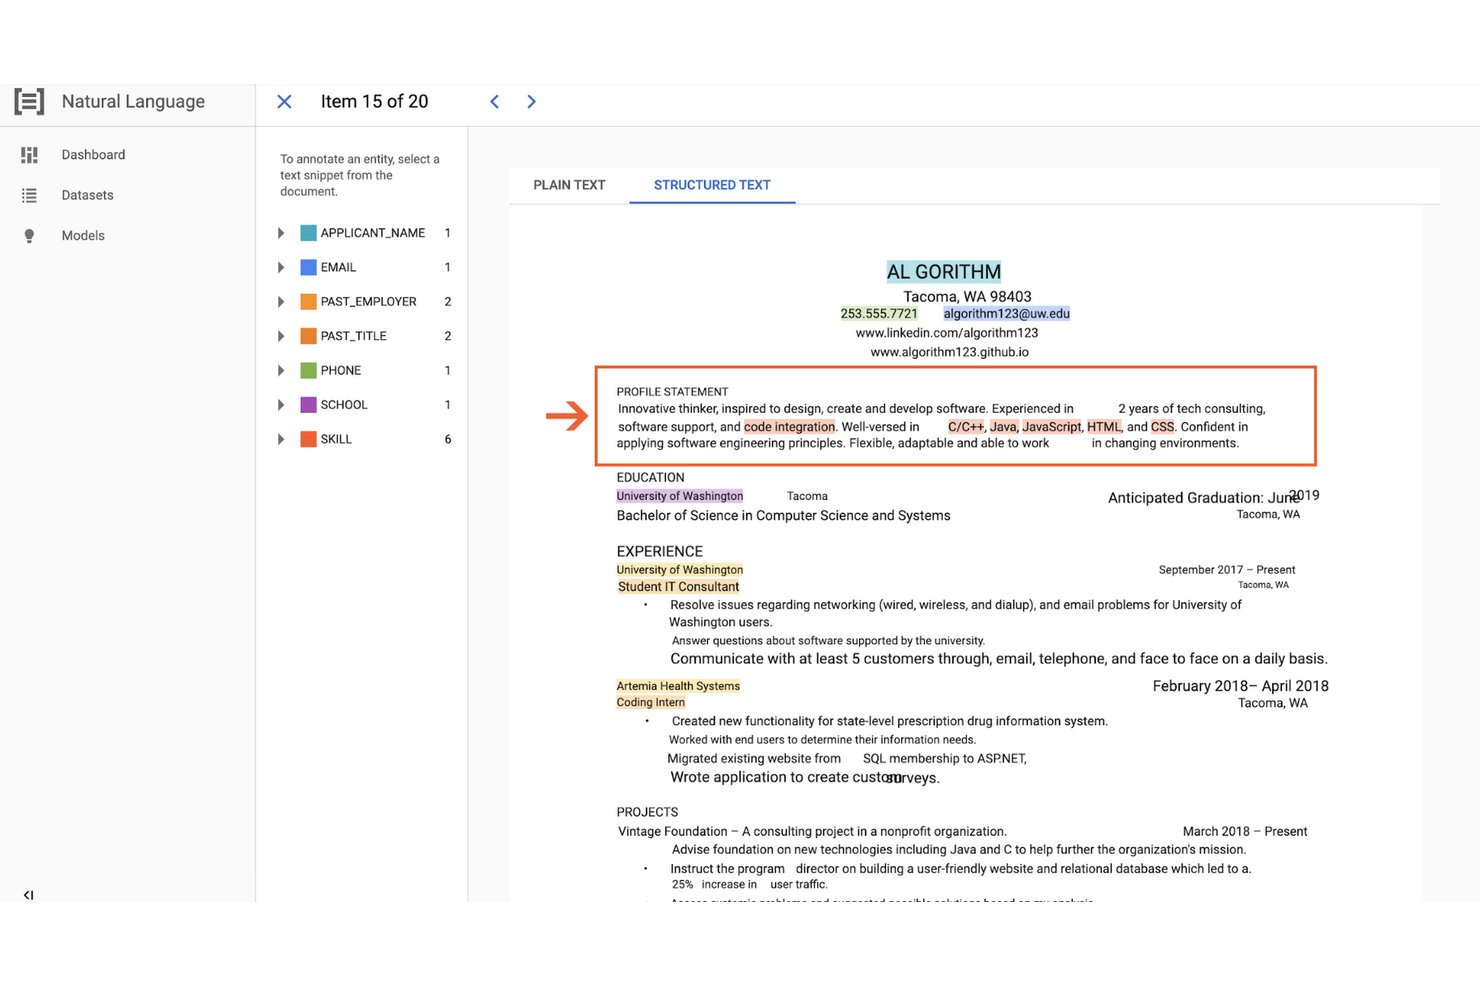The height and width of the screenshot is (987, 1480).
Task: Select the APPLICANT_NAME label text
Action: pyautogui.click(x=373, y=233)
